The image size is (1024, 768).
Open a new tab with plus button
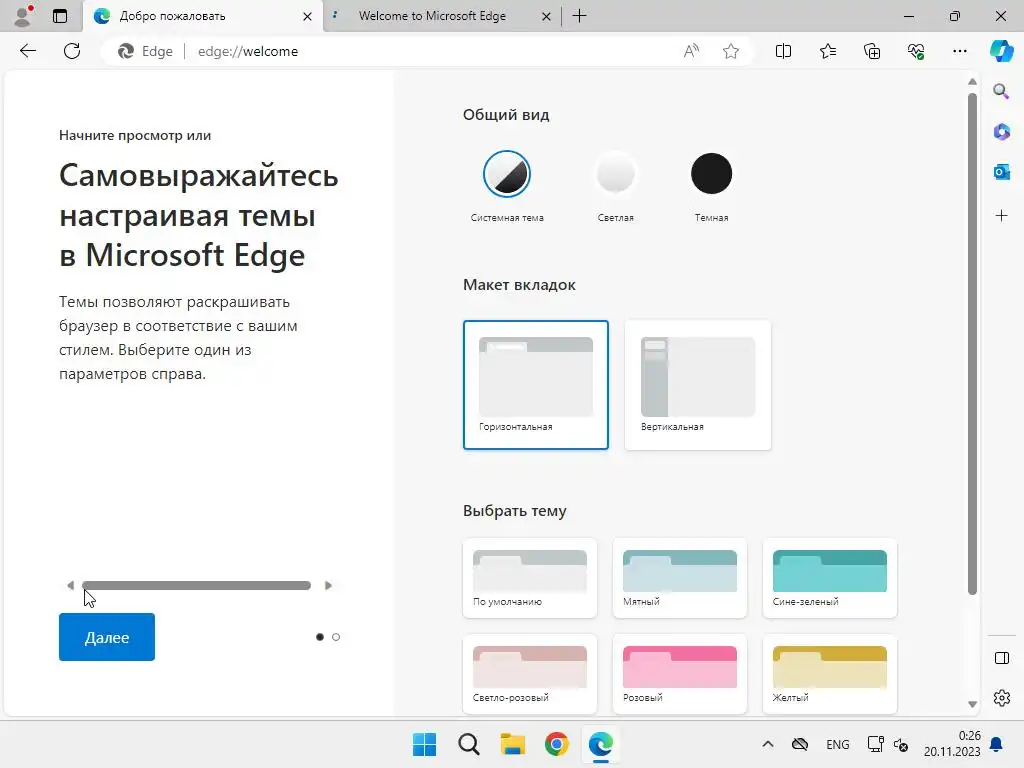[579, 16]
